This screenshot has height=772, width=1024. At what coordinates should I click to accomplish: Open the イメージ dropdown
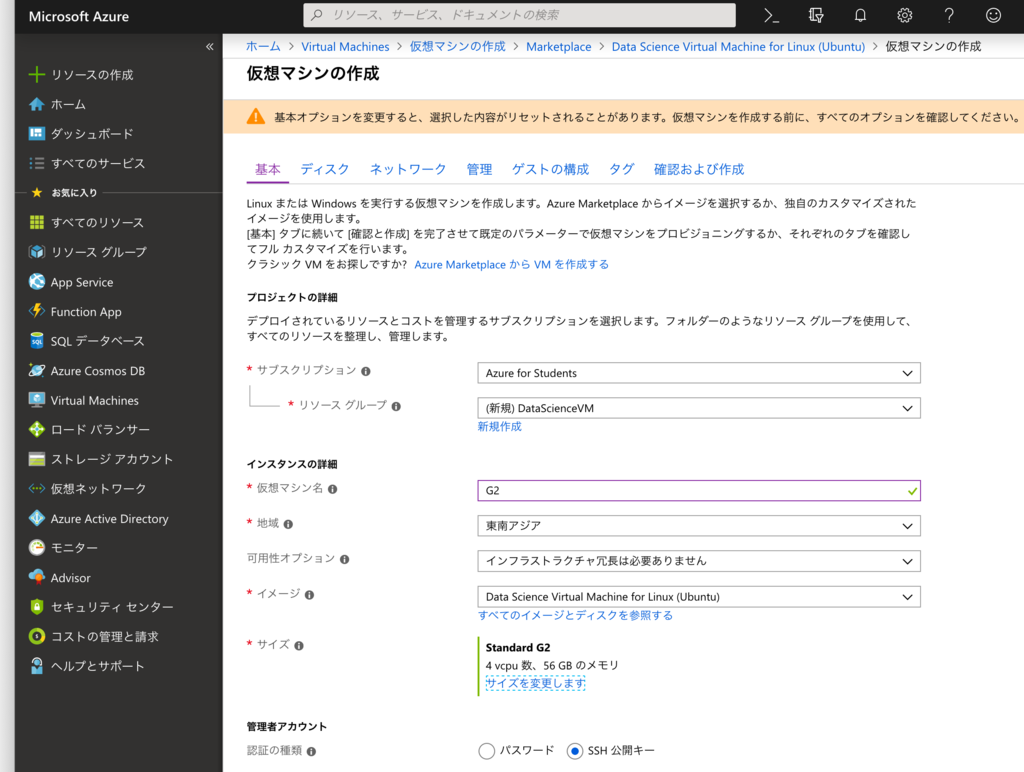click(699, 597)
